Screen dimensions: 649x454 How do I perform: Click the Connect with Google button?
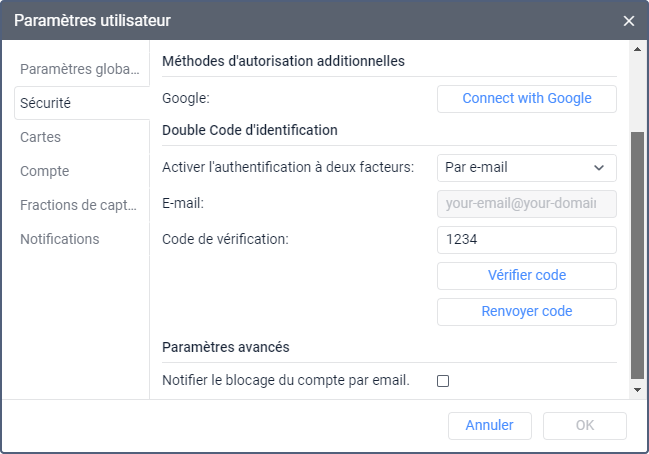(527, 98)
